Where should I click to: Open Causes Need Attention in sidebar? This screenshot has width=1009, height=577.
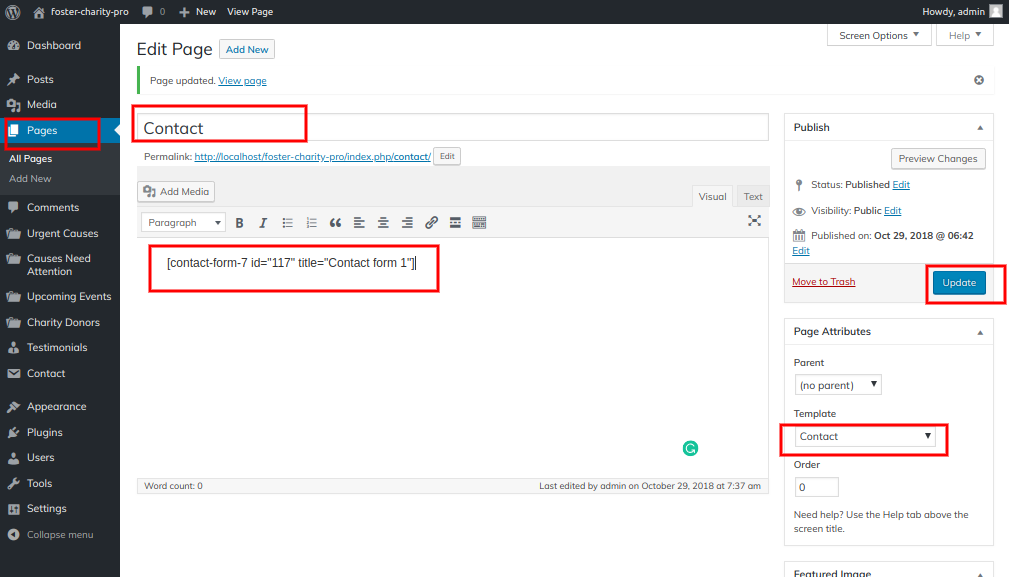[x=58, y=264]
